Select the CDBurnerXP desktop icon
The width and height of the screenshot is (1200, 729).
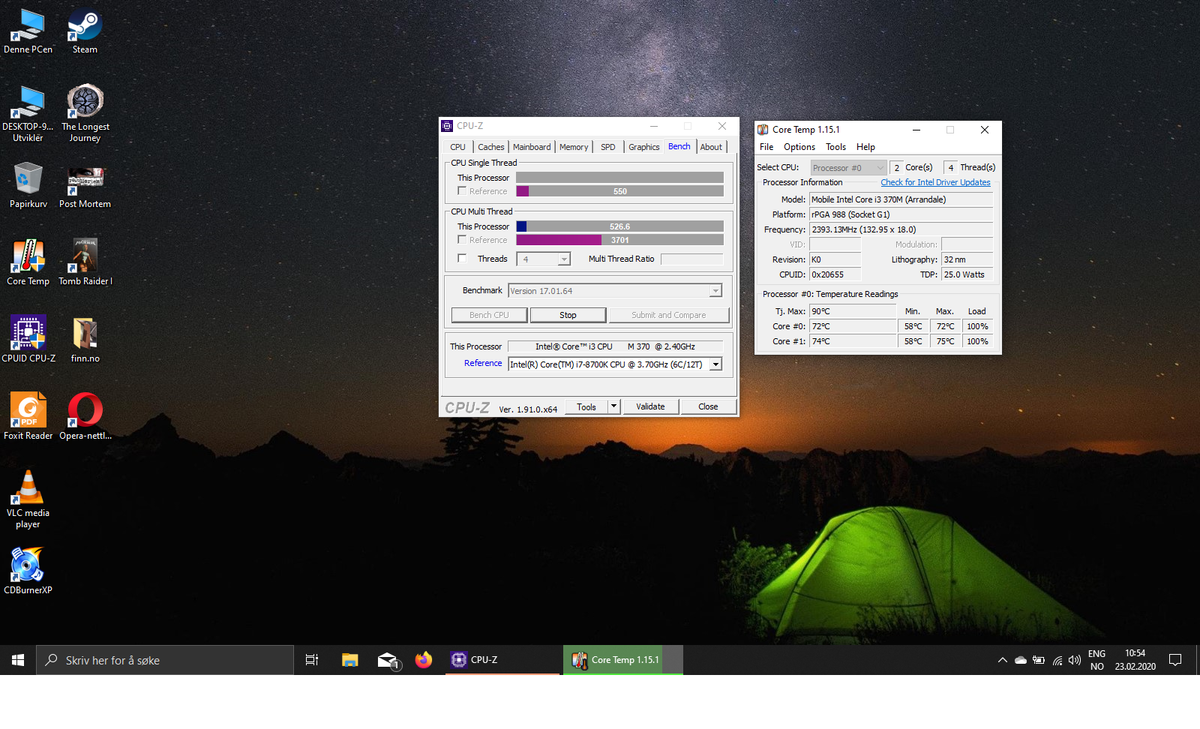point(28,571)
